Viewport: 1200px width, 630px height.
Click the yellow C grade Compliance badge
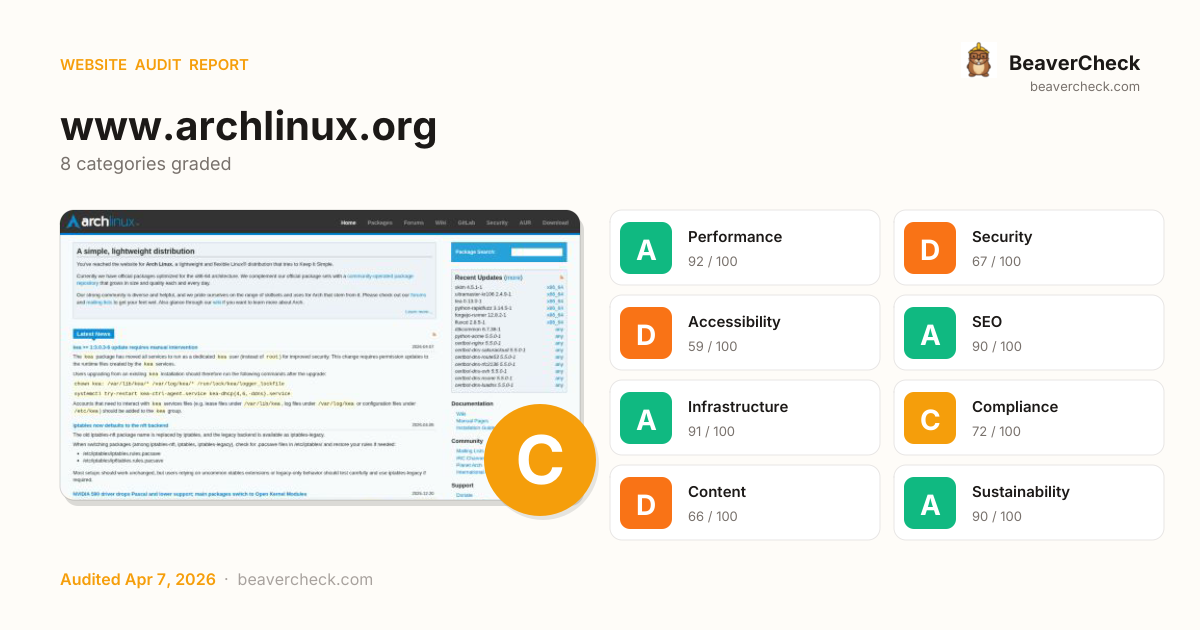pyautogui.click(x=930, y=418)
